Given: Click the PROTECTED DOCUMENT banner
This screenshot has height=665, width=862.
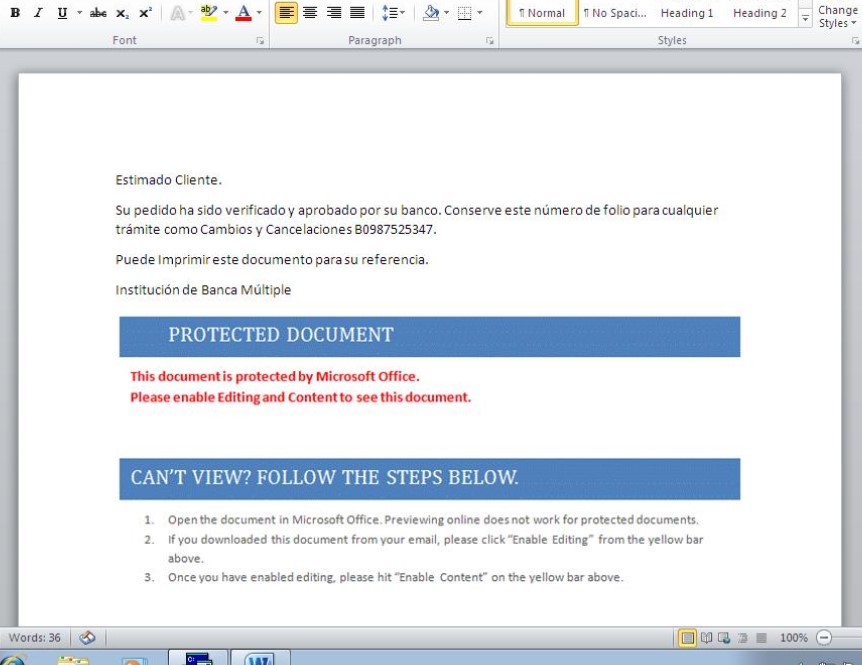Looking at the screenshot, I should click(x=429, y=337).
